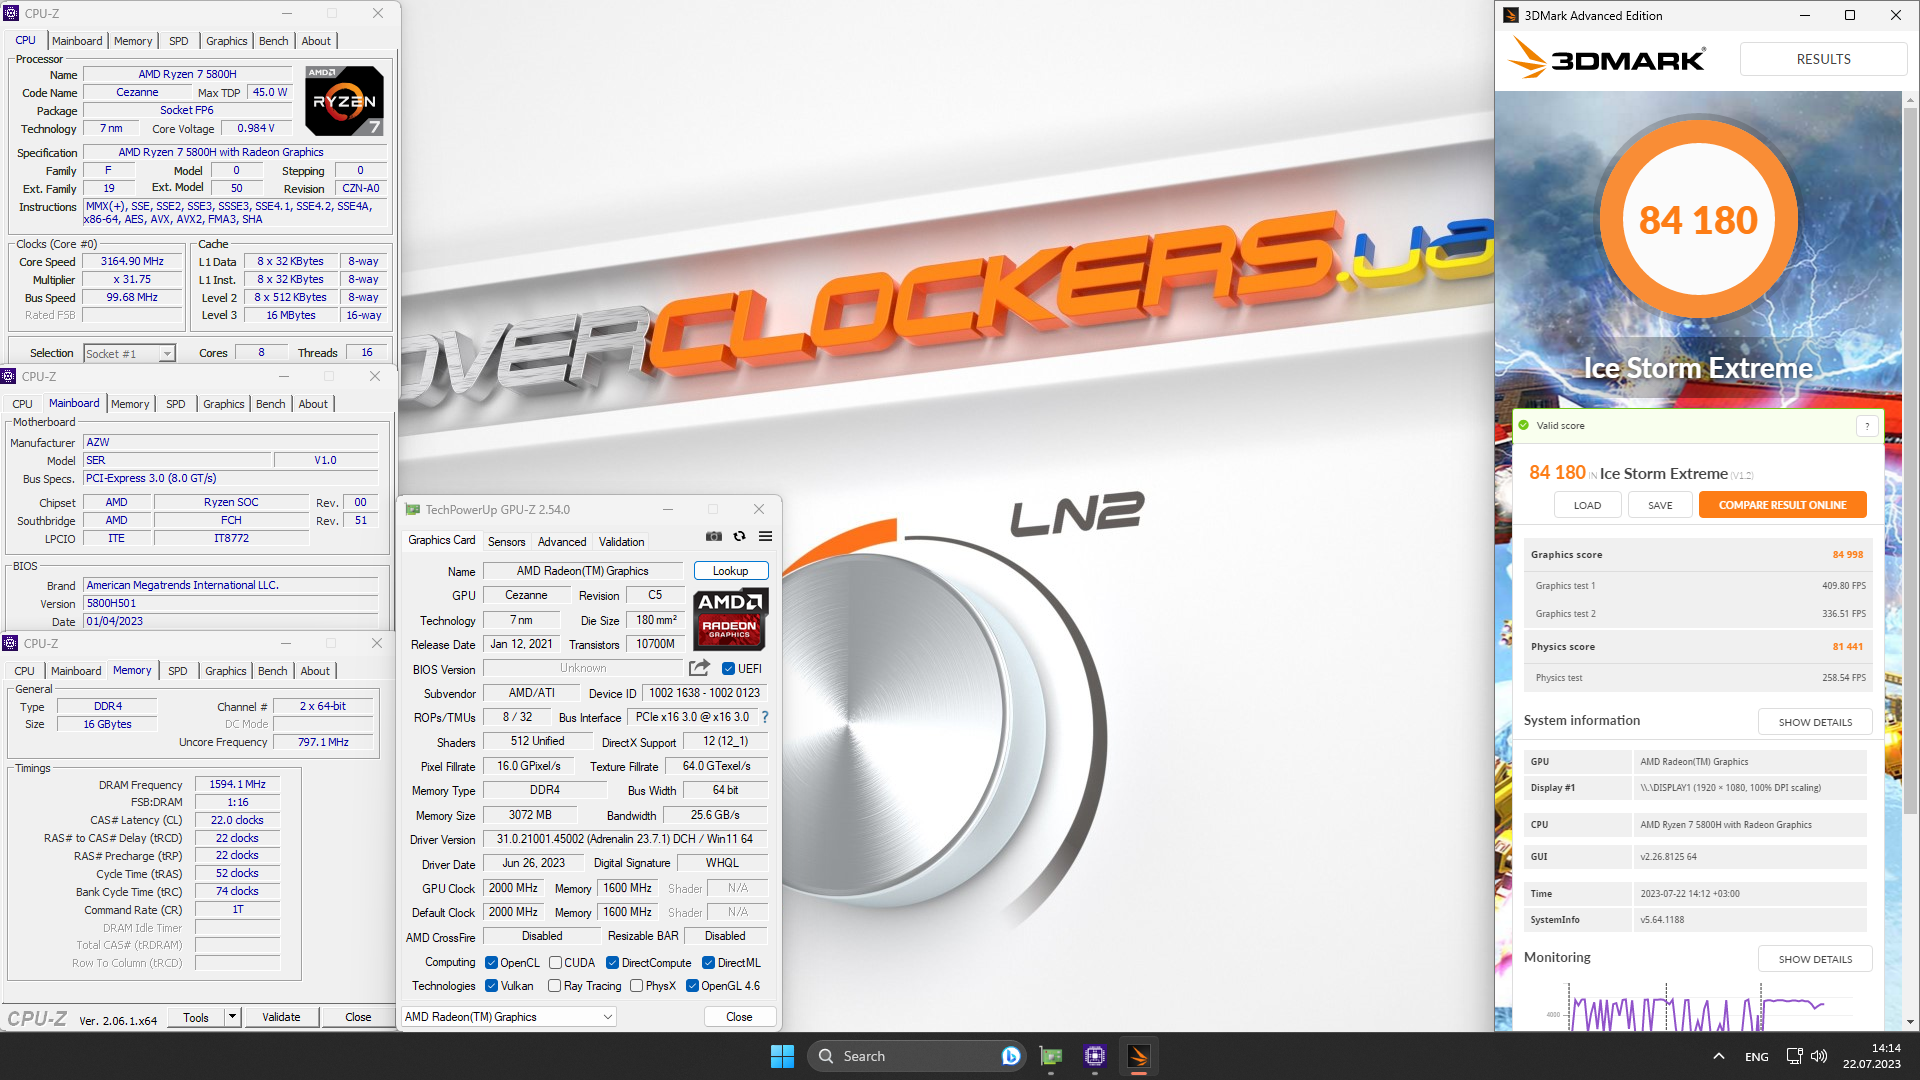1920x1080 pixels.
Task: Click the 3DMark logo
Action: [1607, 59]
